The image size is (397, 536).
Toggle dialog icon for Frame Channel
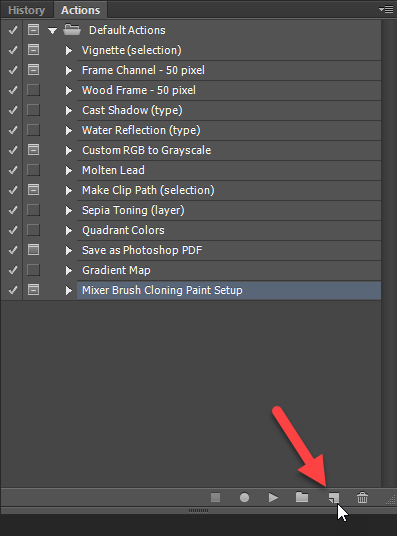33,70
